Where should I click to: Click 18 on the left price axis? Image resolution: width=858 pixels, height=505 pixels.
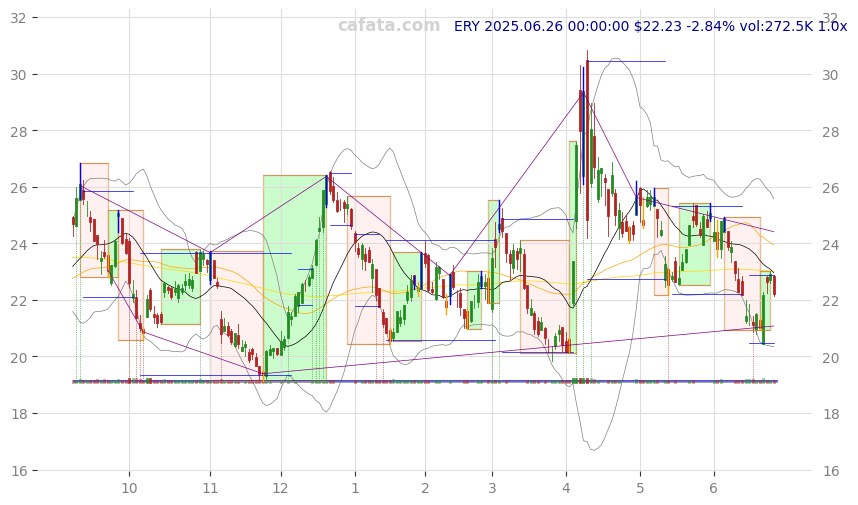pyautogui.click(x=18, y=414)
